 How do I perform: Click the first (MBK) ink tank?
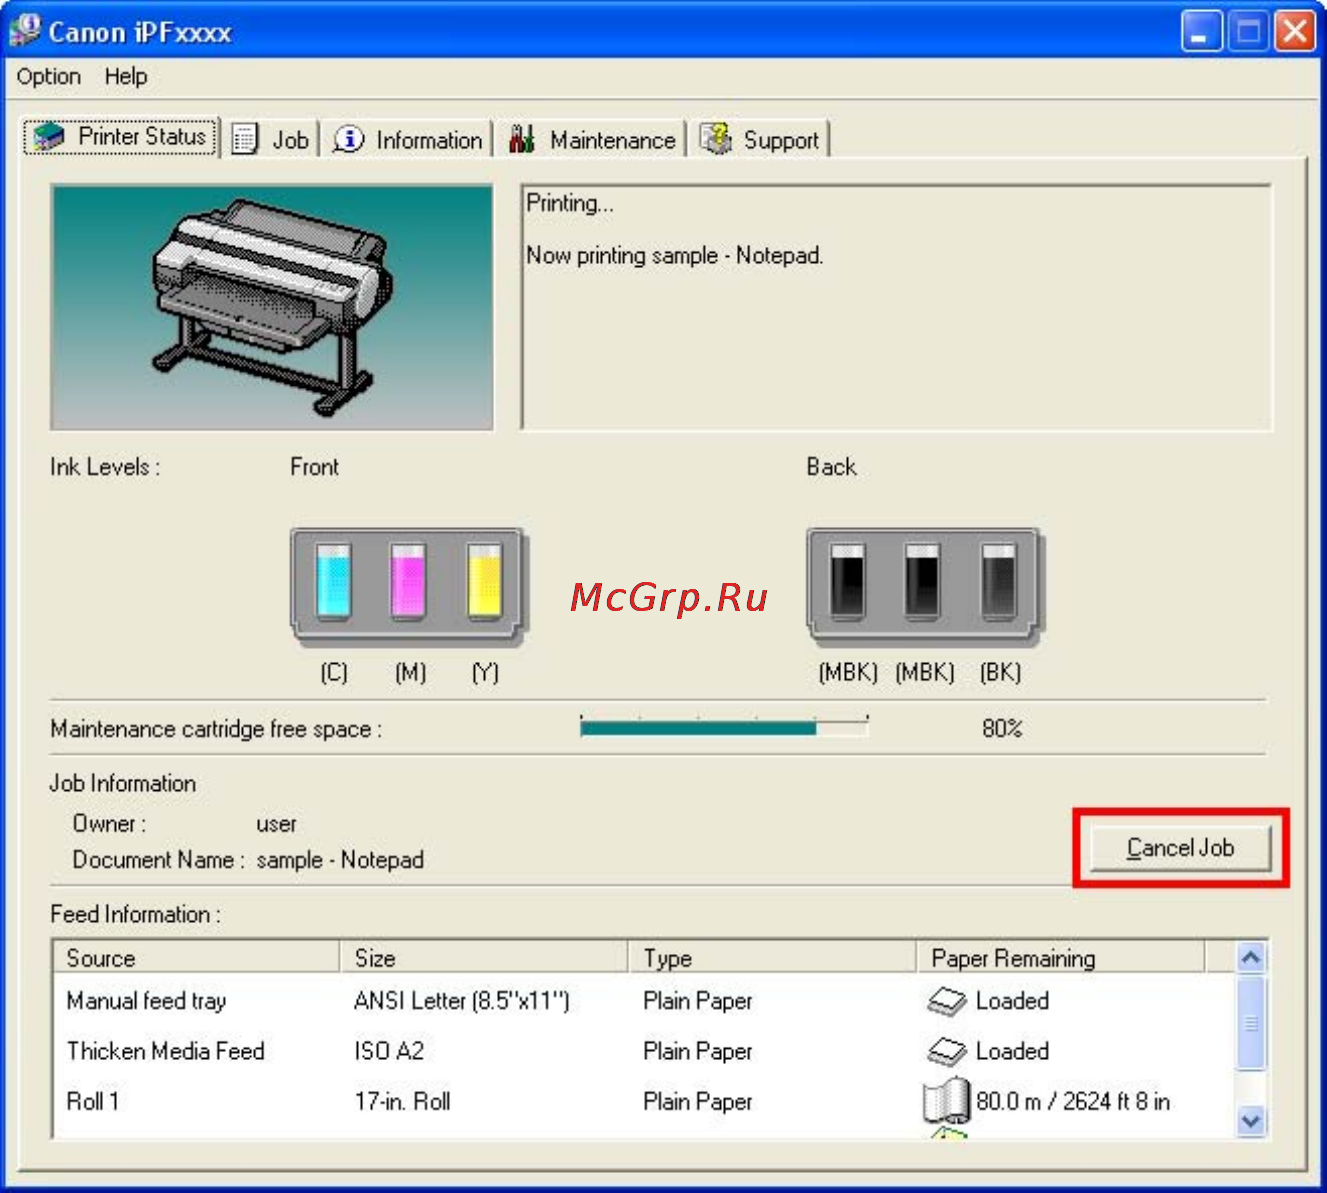847,582
